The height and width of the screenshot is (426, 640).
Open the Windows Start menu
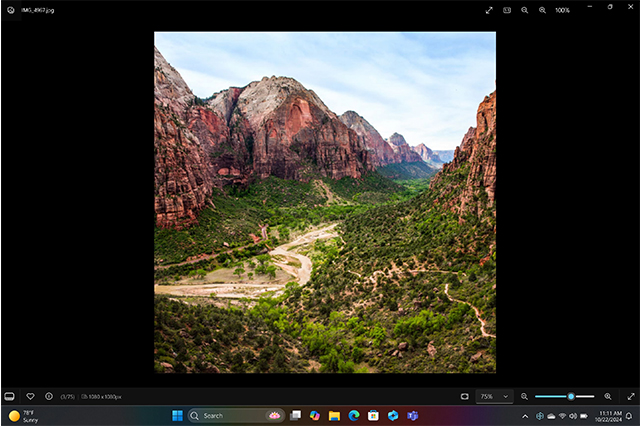pyautogui.click(x=178, y=416)
